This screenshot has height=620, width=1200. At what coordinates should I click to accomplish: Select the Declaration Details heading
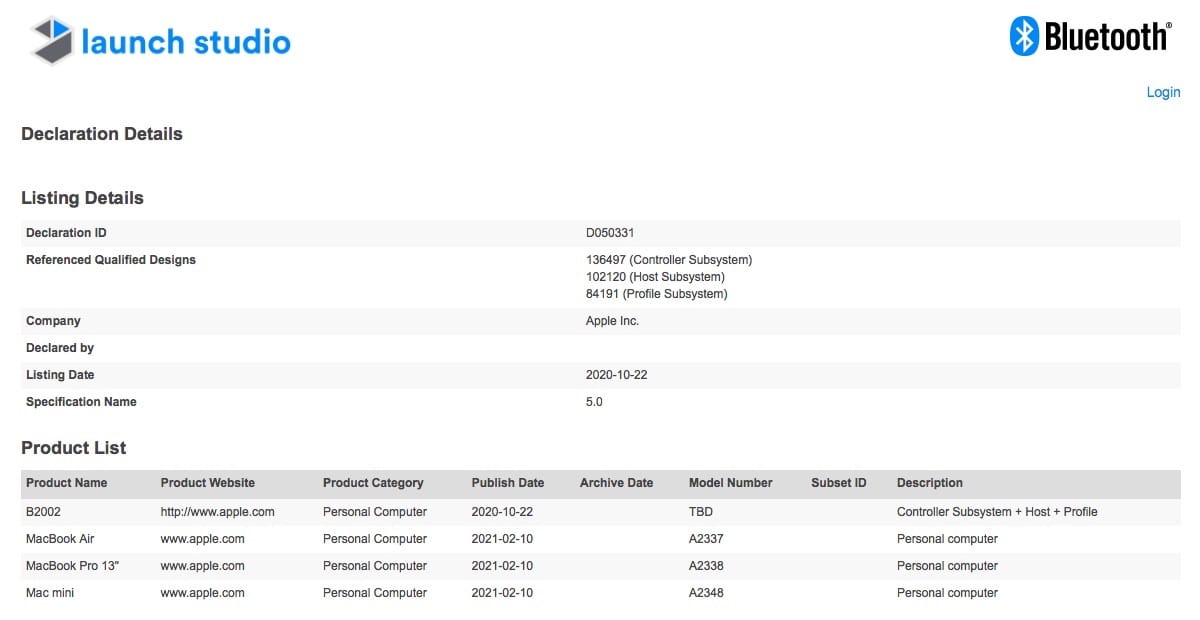click(x=102, y=134)
